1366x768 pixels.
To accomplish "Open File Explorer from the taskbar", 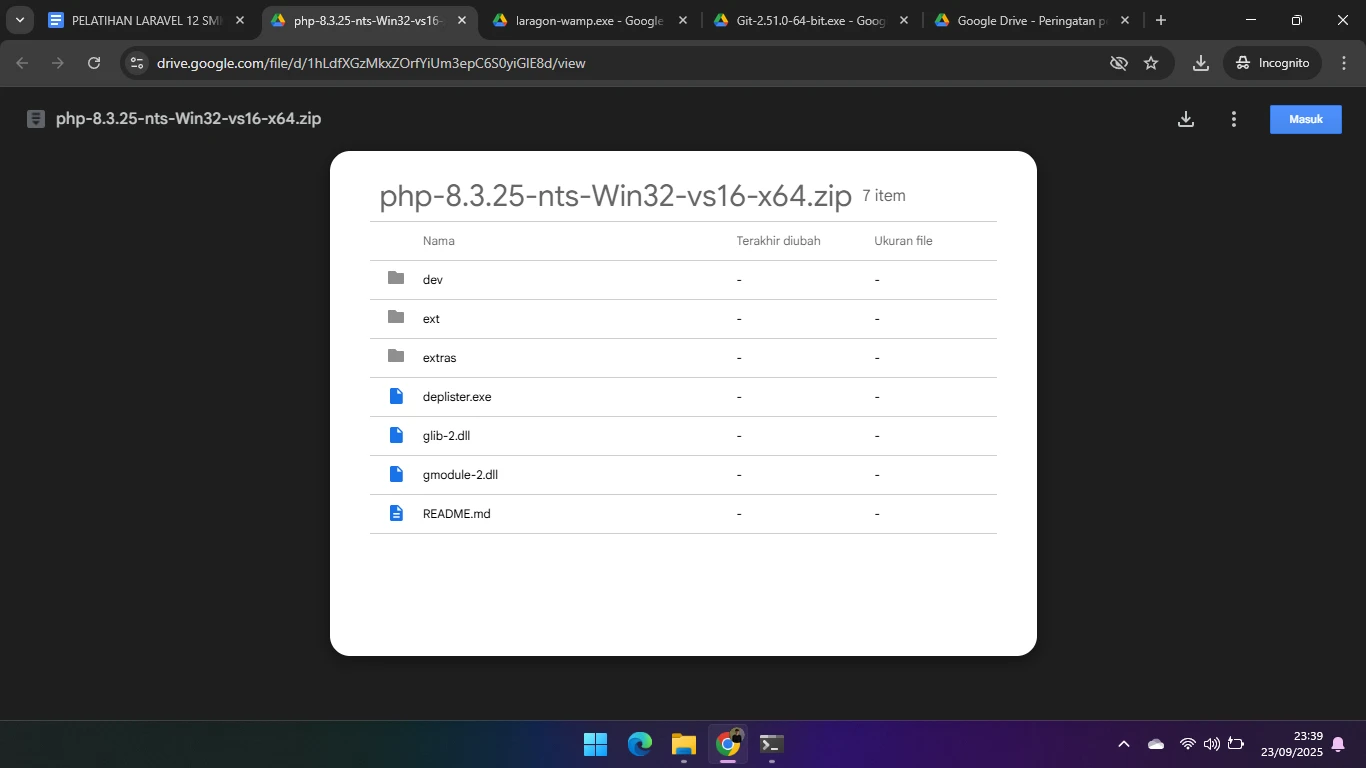I will pyautogui.click(x=683, y=744).
